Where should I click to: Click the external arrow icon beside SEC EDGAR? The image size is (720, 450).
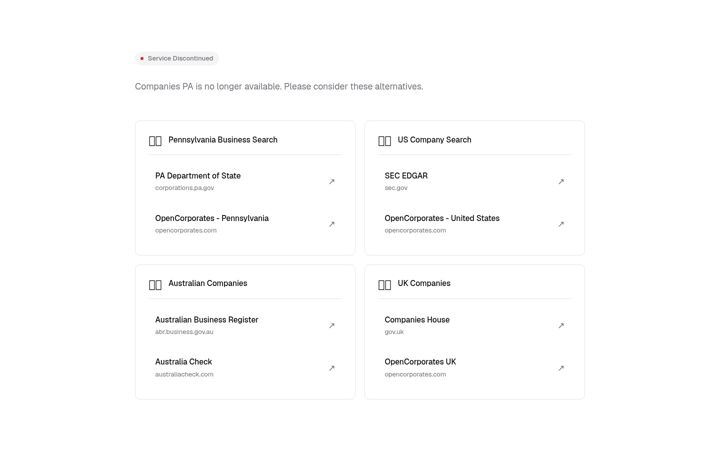click(x=561, y=181)
